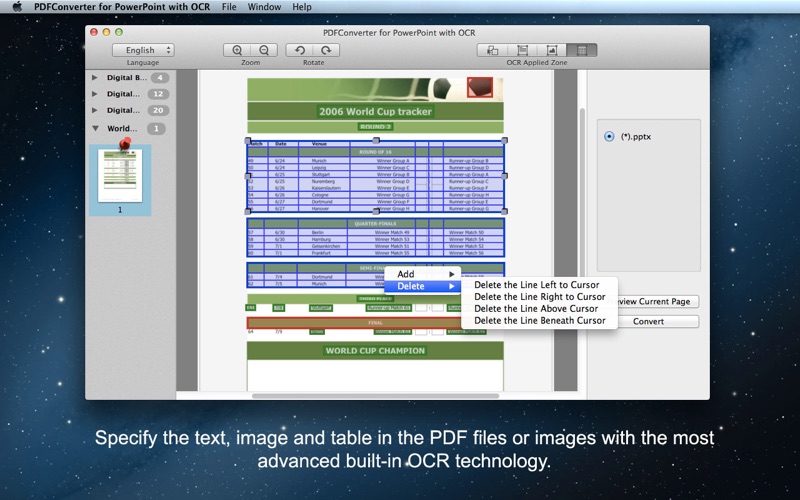Select the (*).pptx output format radio button
This screenshot has width=800, height=500.
(x=609, y=137)
